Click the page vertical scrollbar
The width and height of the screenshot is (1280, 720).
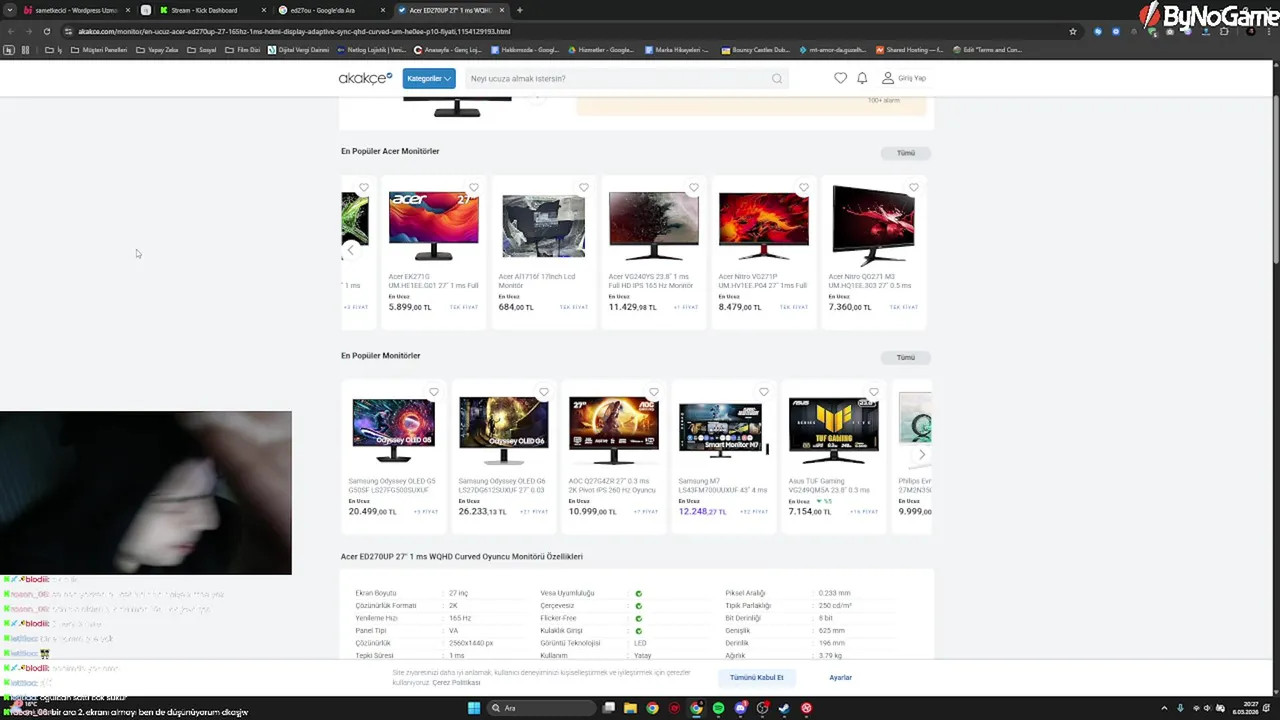[x=1275, y=180]
